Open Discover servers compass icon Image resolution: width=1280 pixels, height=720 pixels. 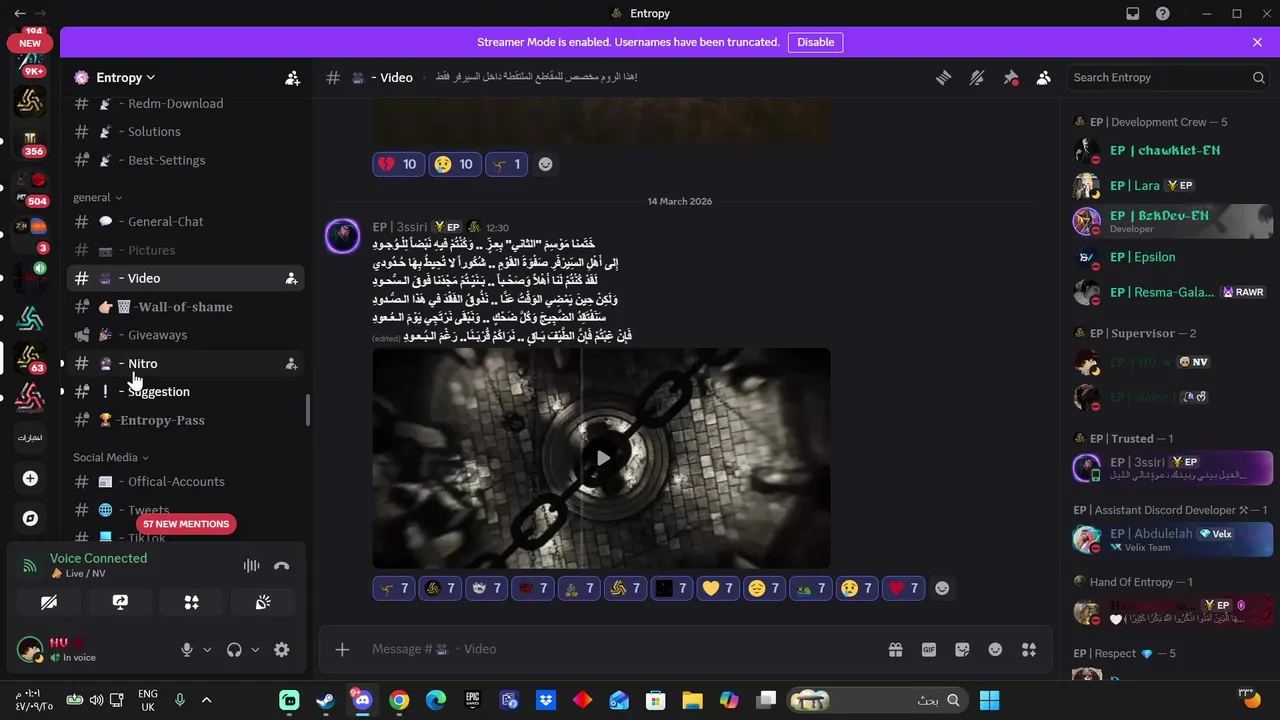point(30,518)
